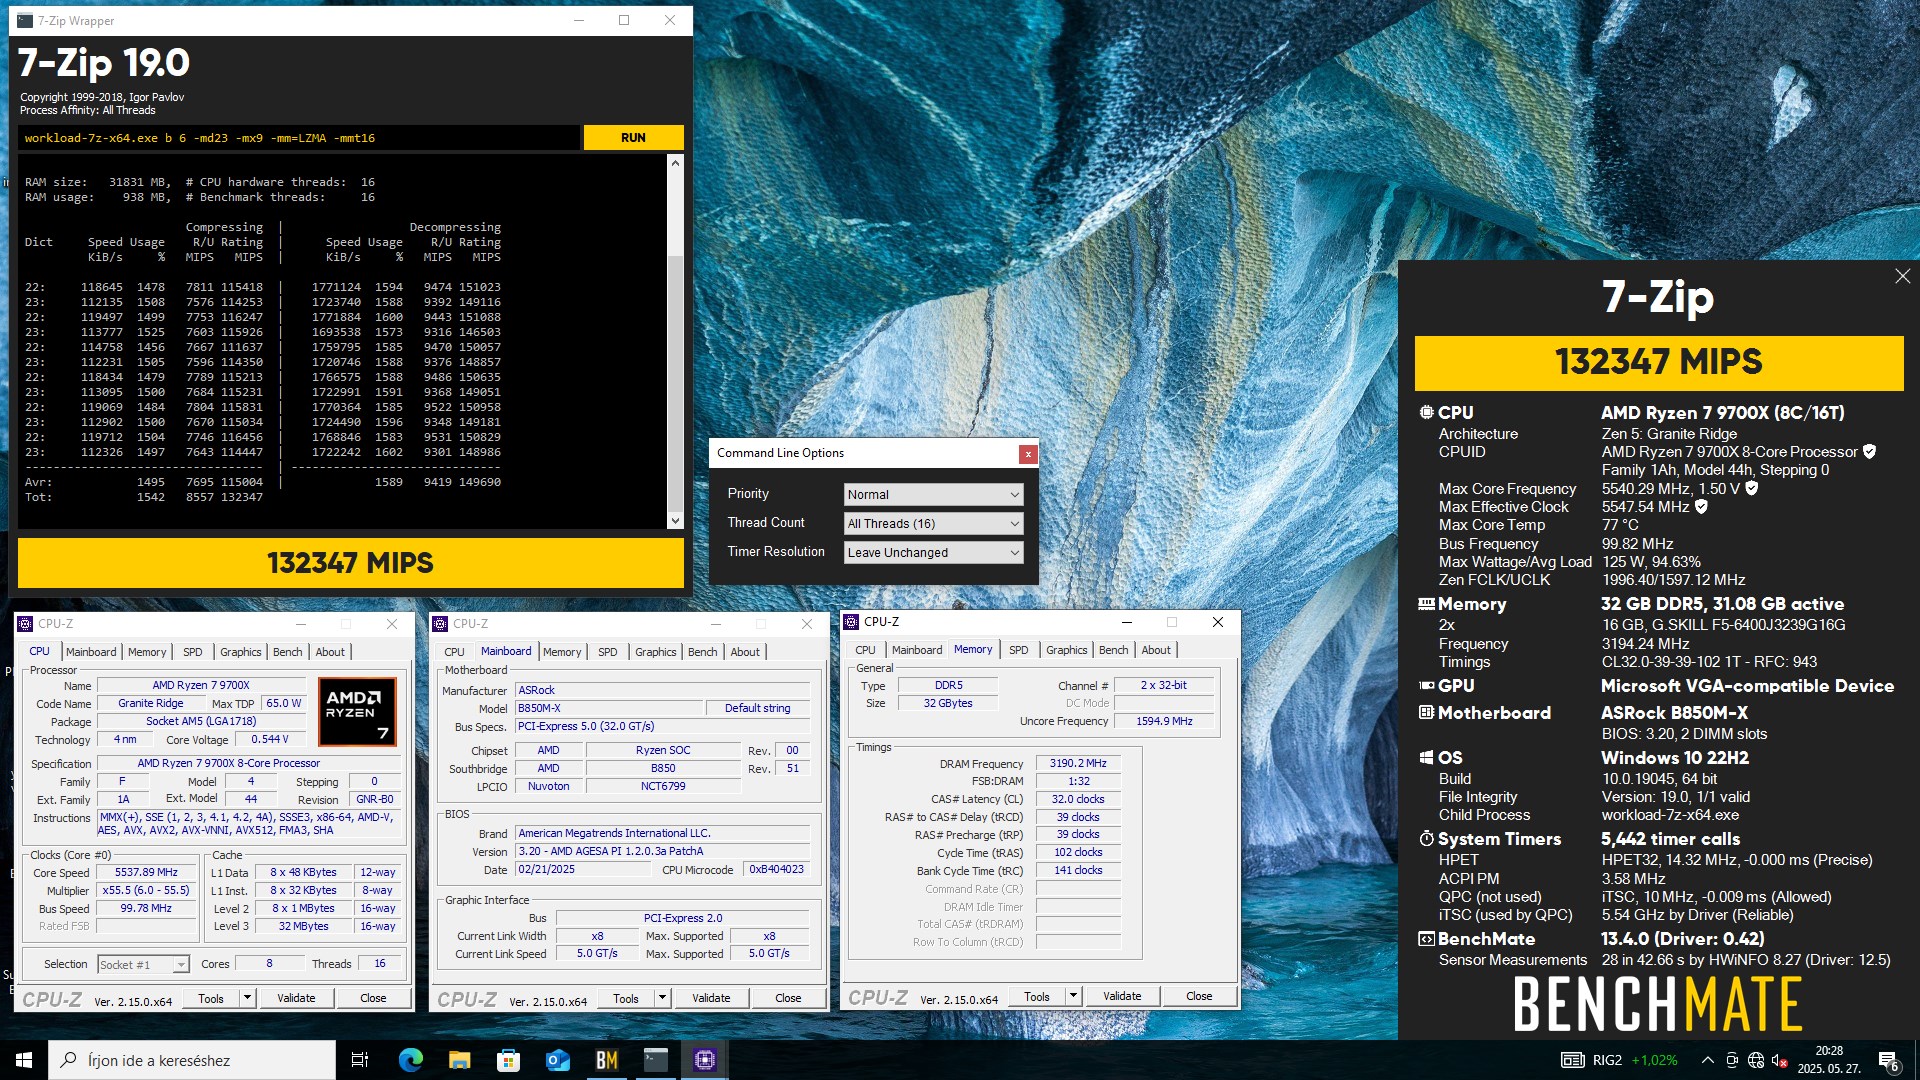
Task: Click the BIOS Version field 3.20 - AMD AGESA
Action: tap(662, 852)
